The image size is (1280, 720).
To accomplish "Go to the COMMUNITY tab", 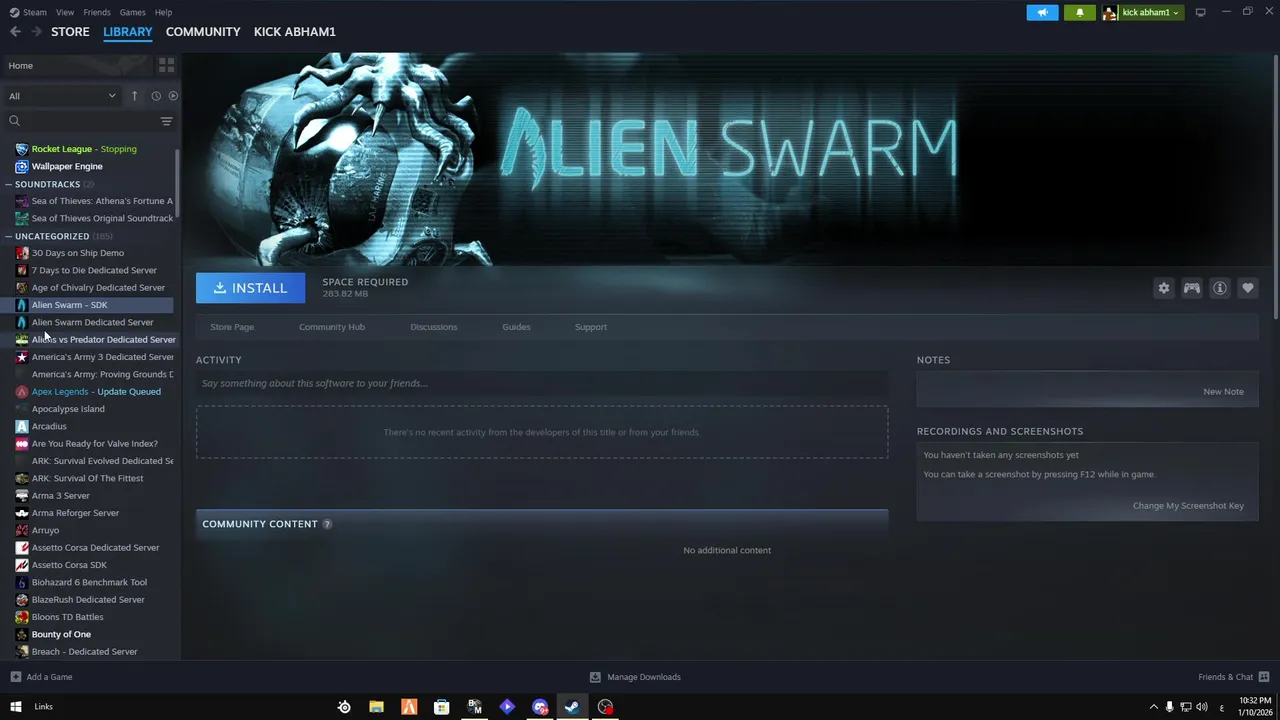I will coord(203,32).
